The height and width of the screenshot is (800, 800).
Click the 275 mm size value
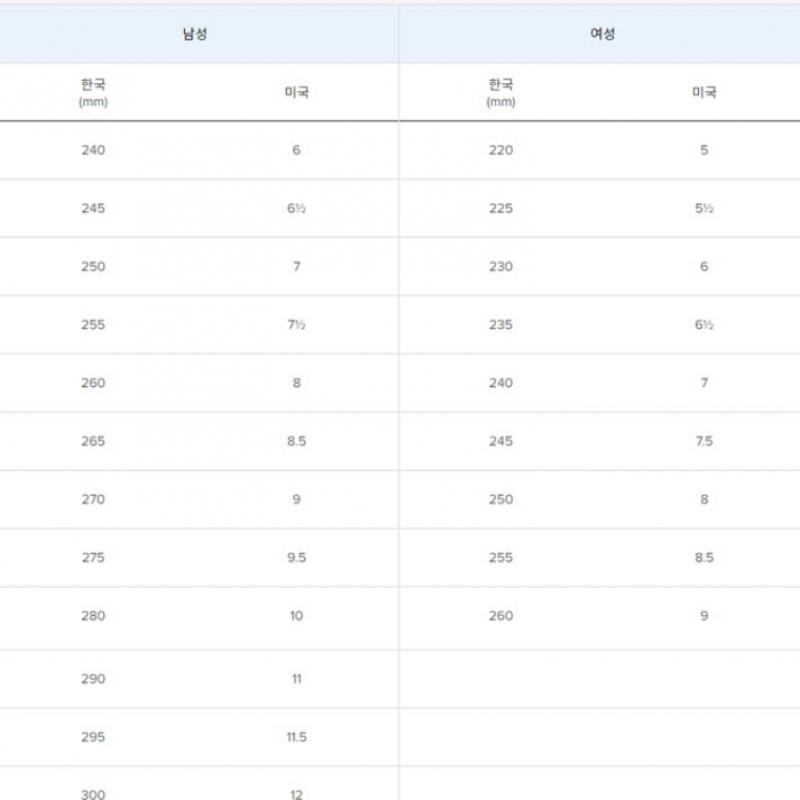[x=93, y=558]
